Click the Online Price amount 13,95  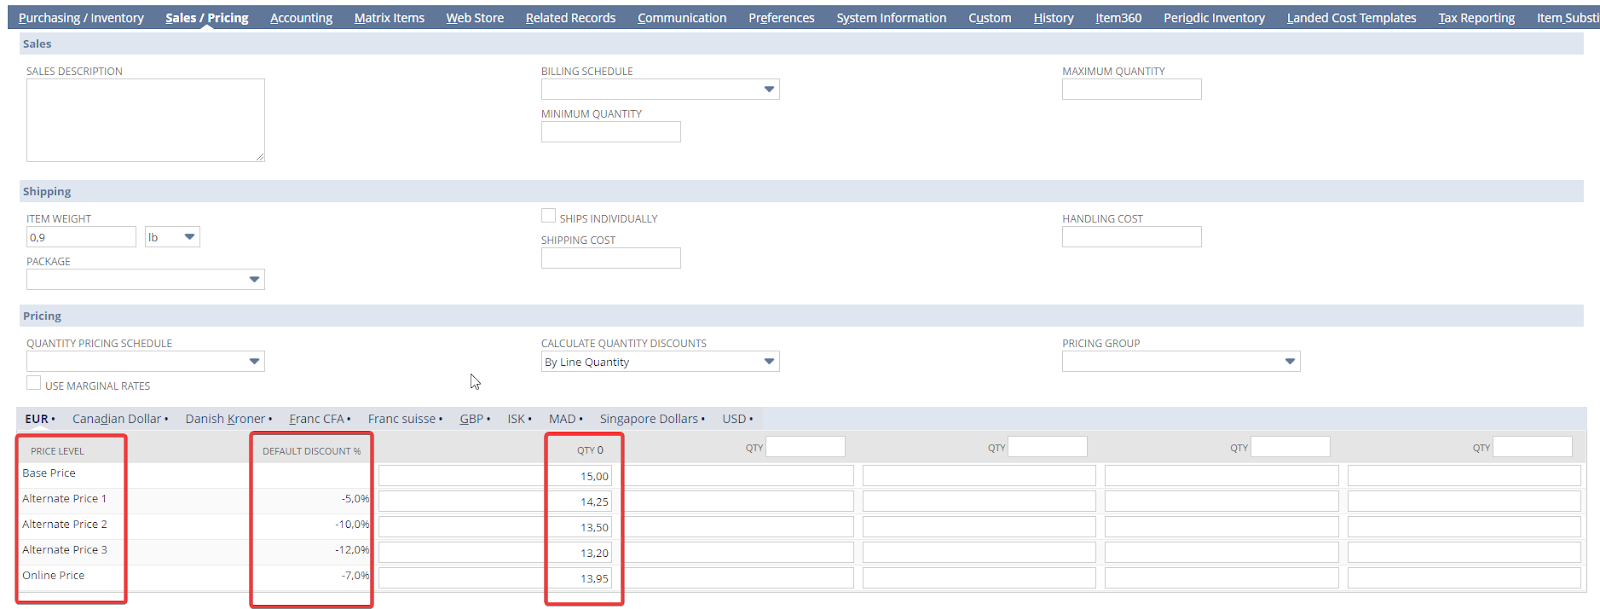click(x=594, y=578)
